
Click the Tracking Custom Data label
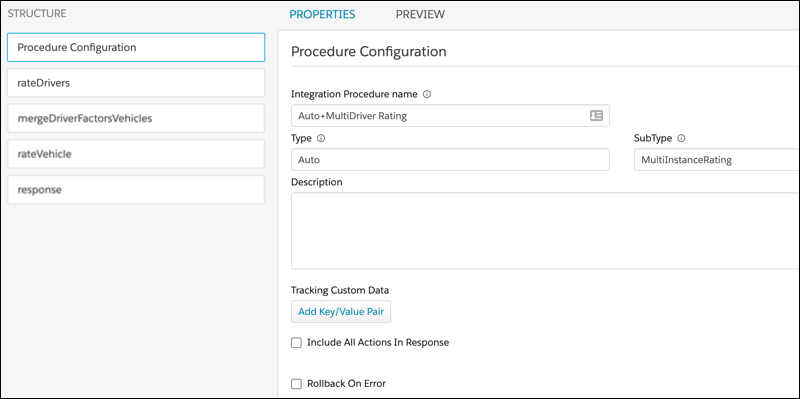(340, 290)
